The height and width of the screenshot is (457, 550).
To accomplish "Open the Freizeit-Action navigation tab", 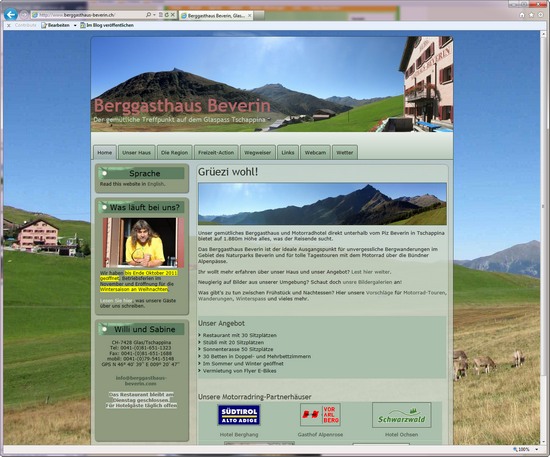I will [216, 152].
